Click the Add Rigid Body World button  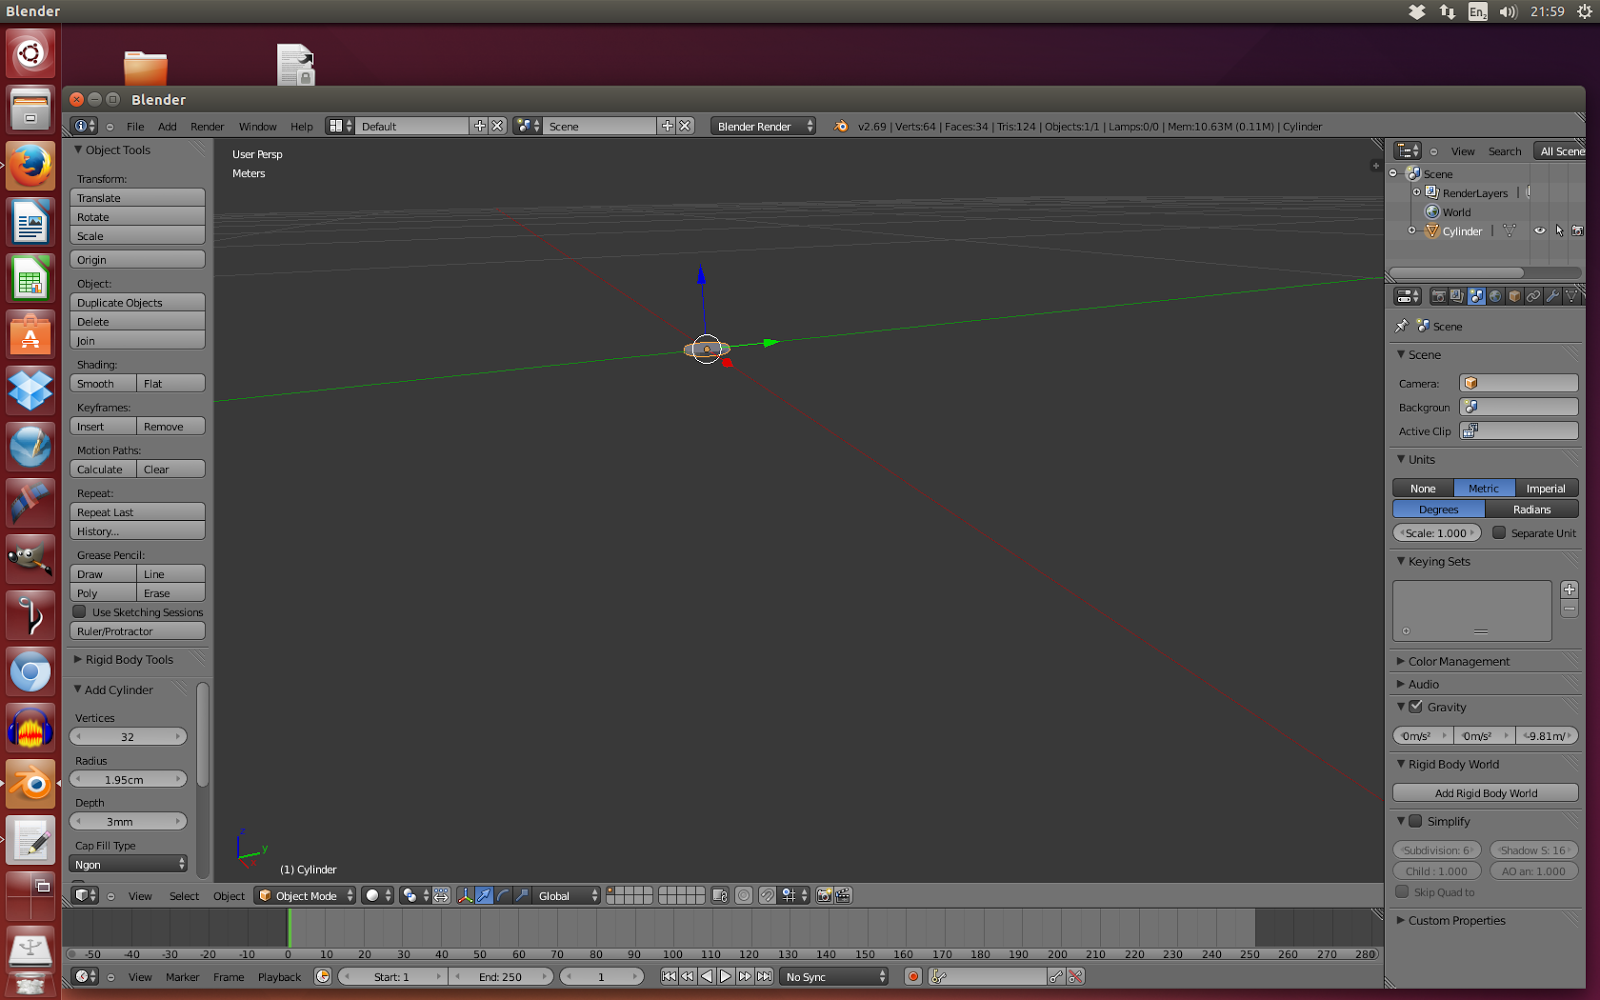[x=1485, y=792]
